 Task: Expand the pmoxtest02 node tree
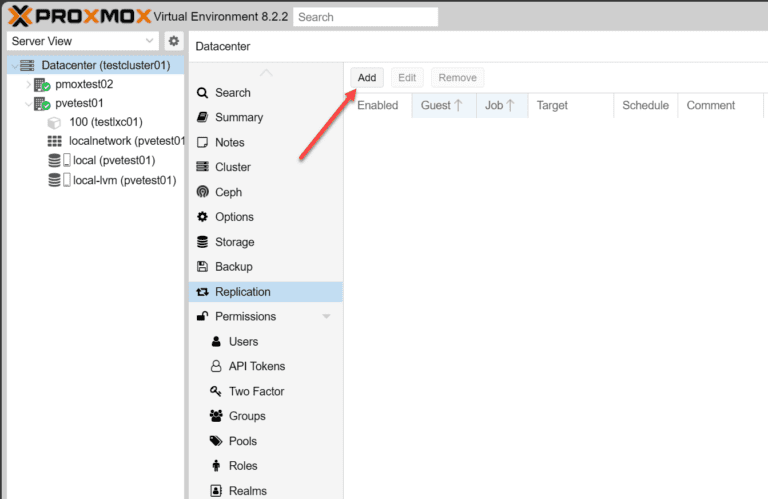click(x=28, y=84)
